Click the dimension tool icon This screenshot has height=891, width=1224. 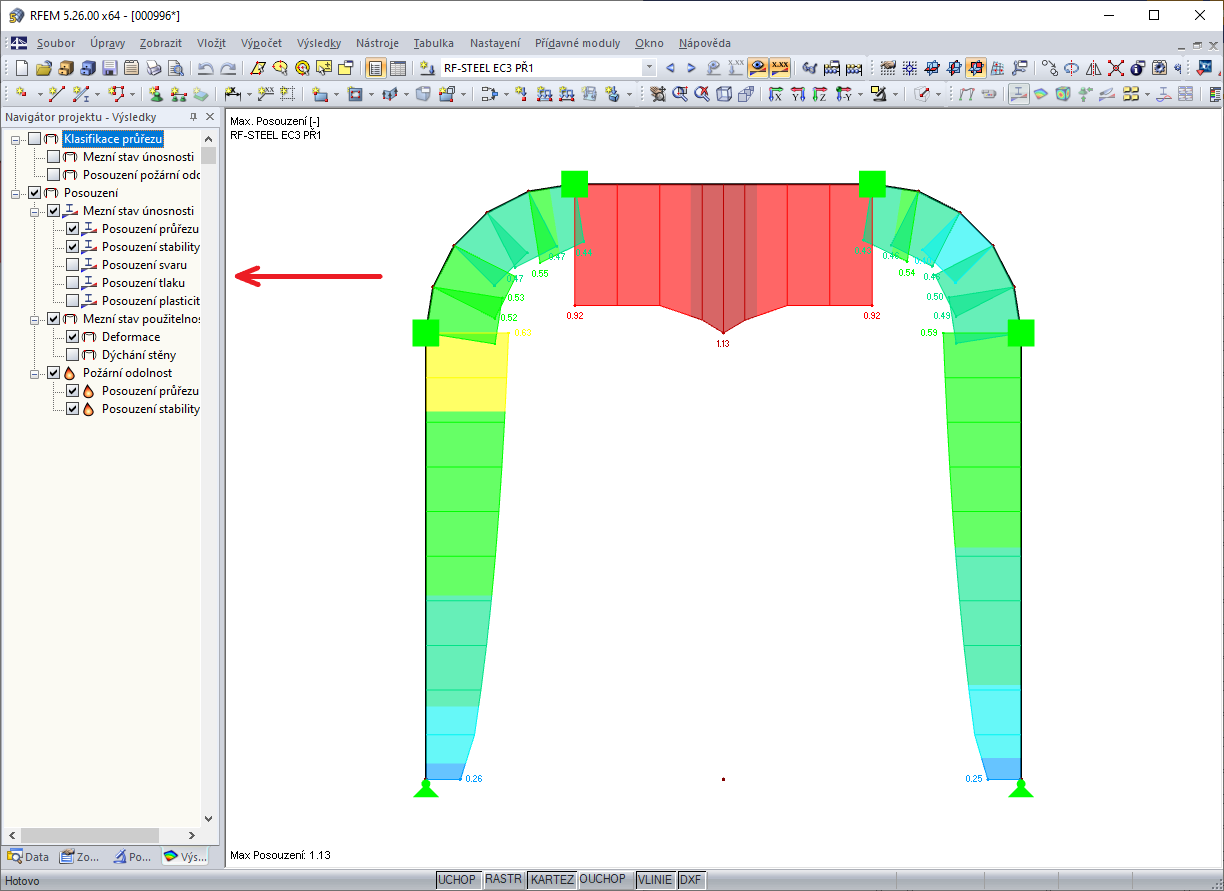click(x=232, y=94)
